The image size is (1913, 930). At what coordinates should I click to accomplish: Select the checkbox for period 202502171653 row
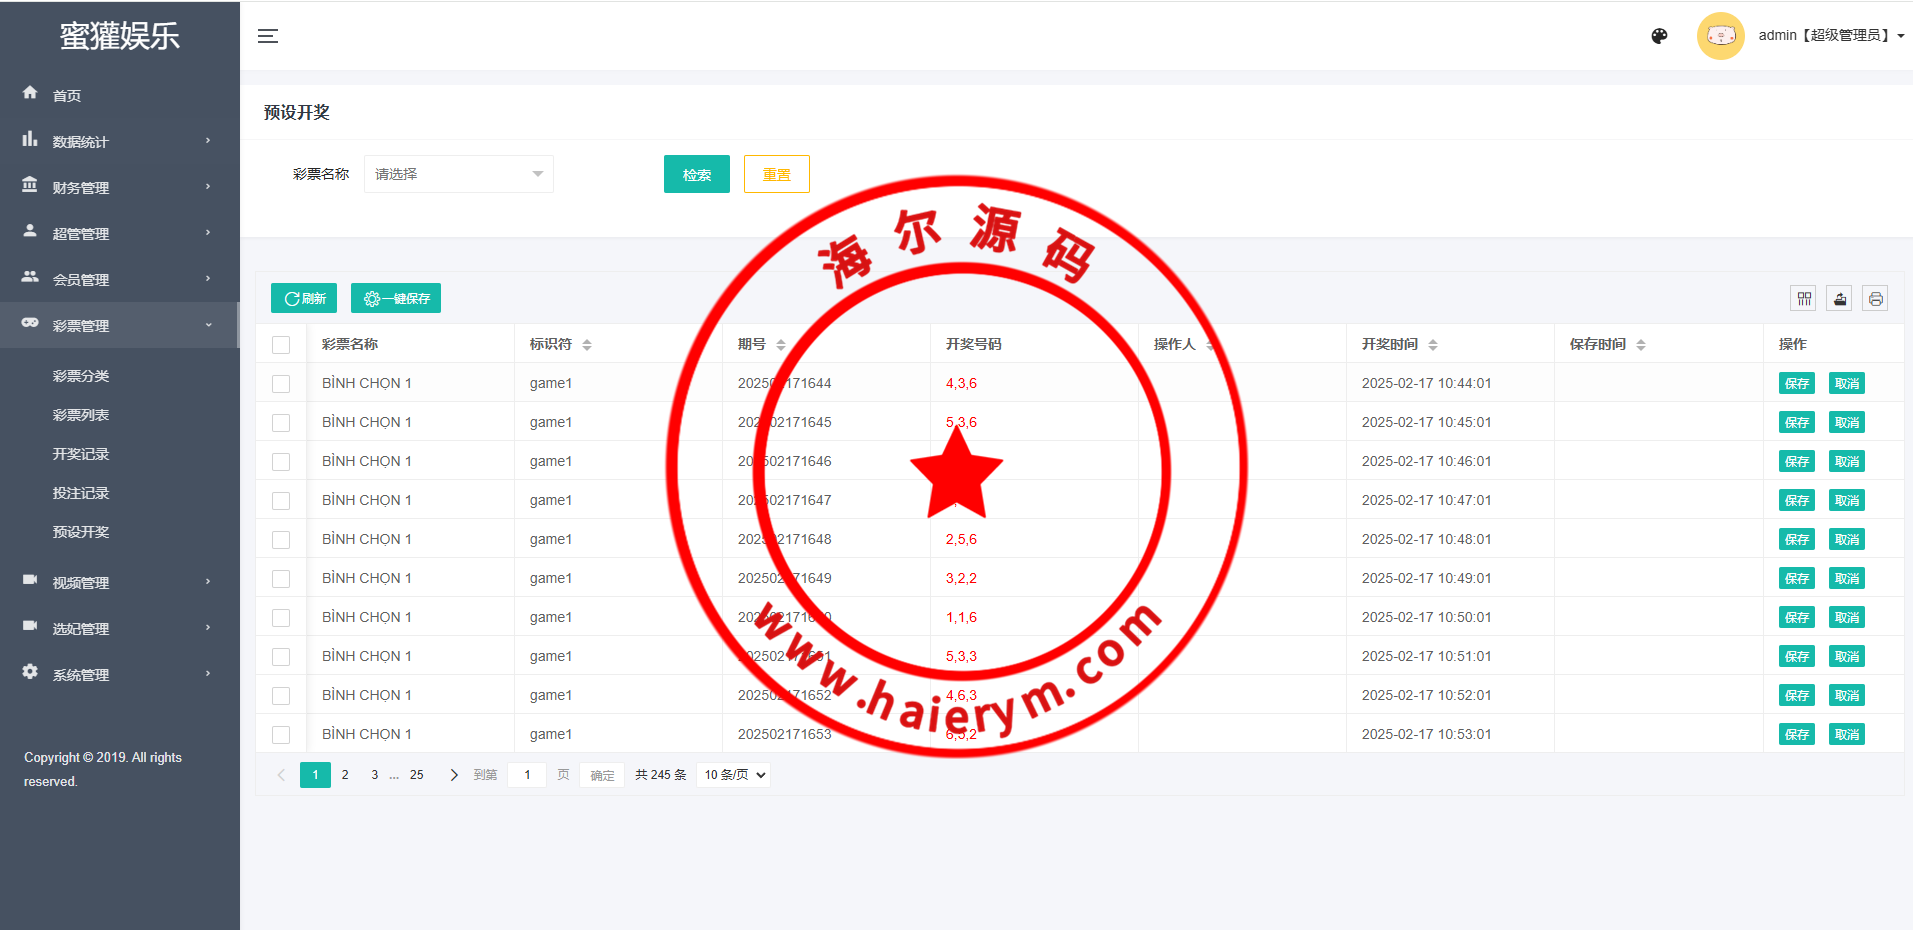point(281,735)
